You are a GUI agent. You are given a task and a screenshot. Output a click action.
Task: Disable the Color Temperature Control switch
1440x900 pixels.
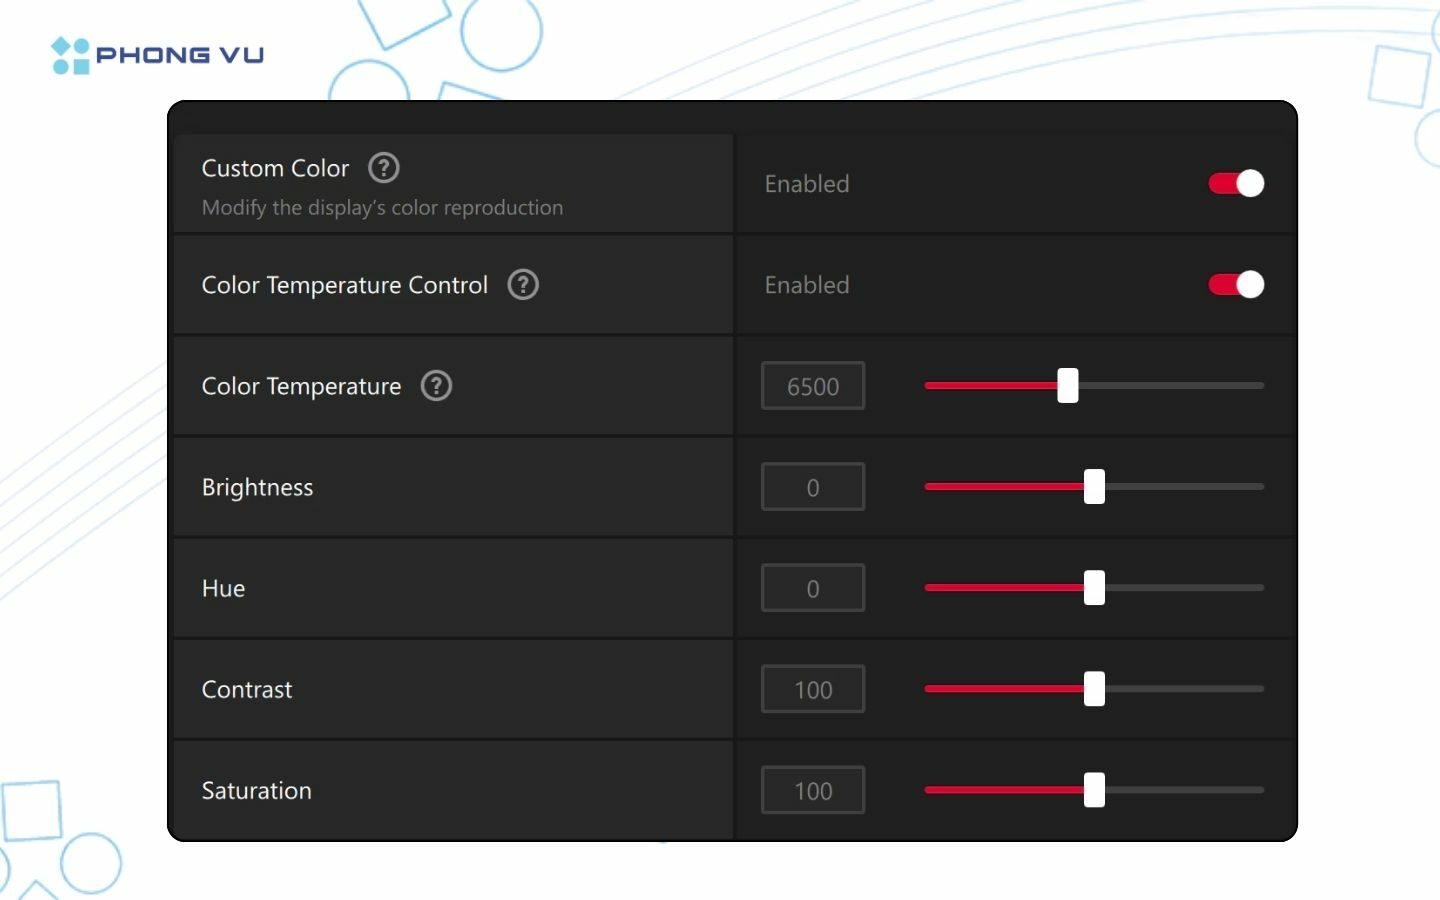(x=1236, y=285)
